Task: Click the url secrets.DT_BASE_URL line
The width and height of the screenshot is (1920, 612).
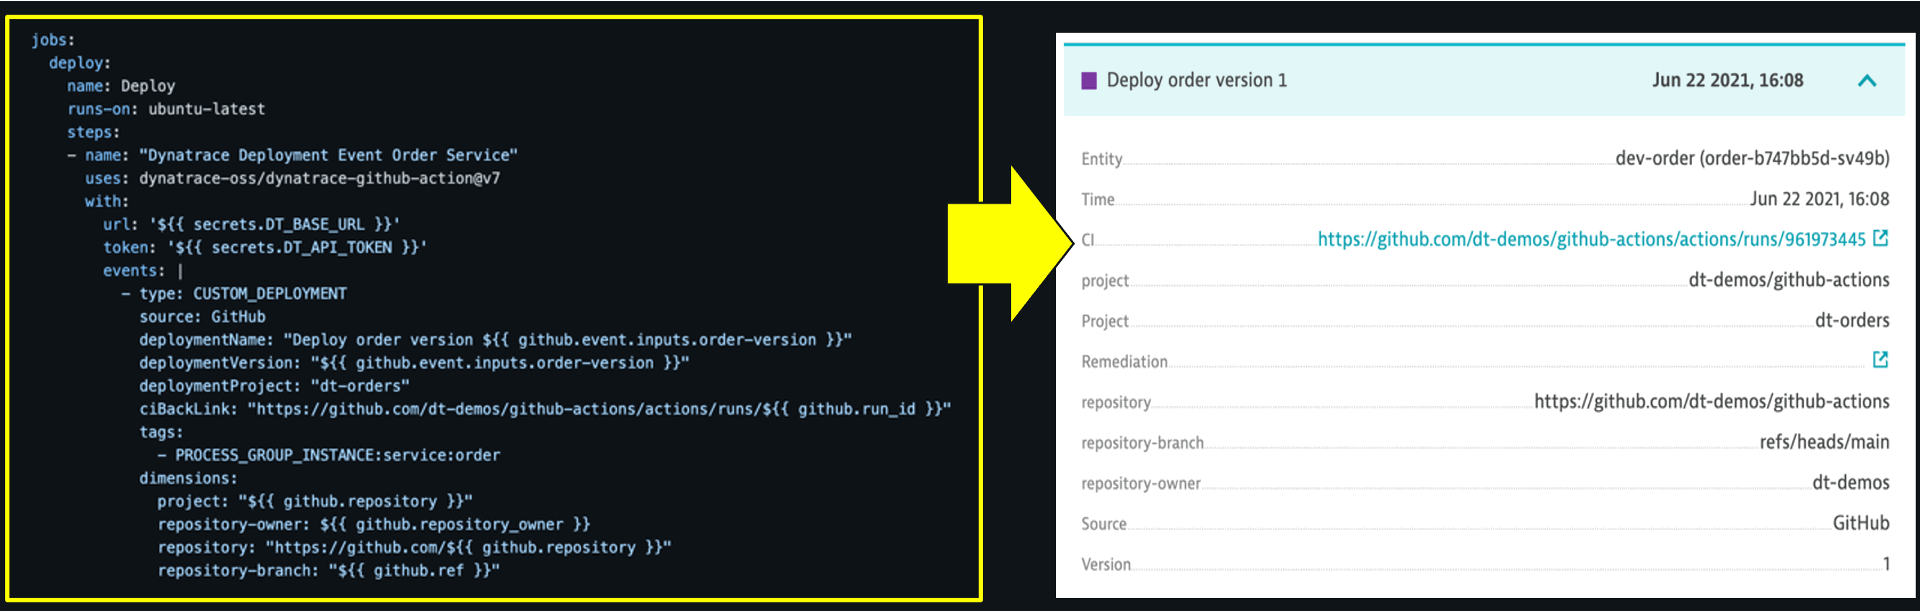Action: point(251,224)
